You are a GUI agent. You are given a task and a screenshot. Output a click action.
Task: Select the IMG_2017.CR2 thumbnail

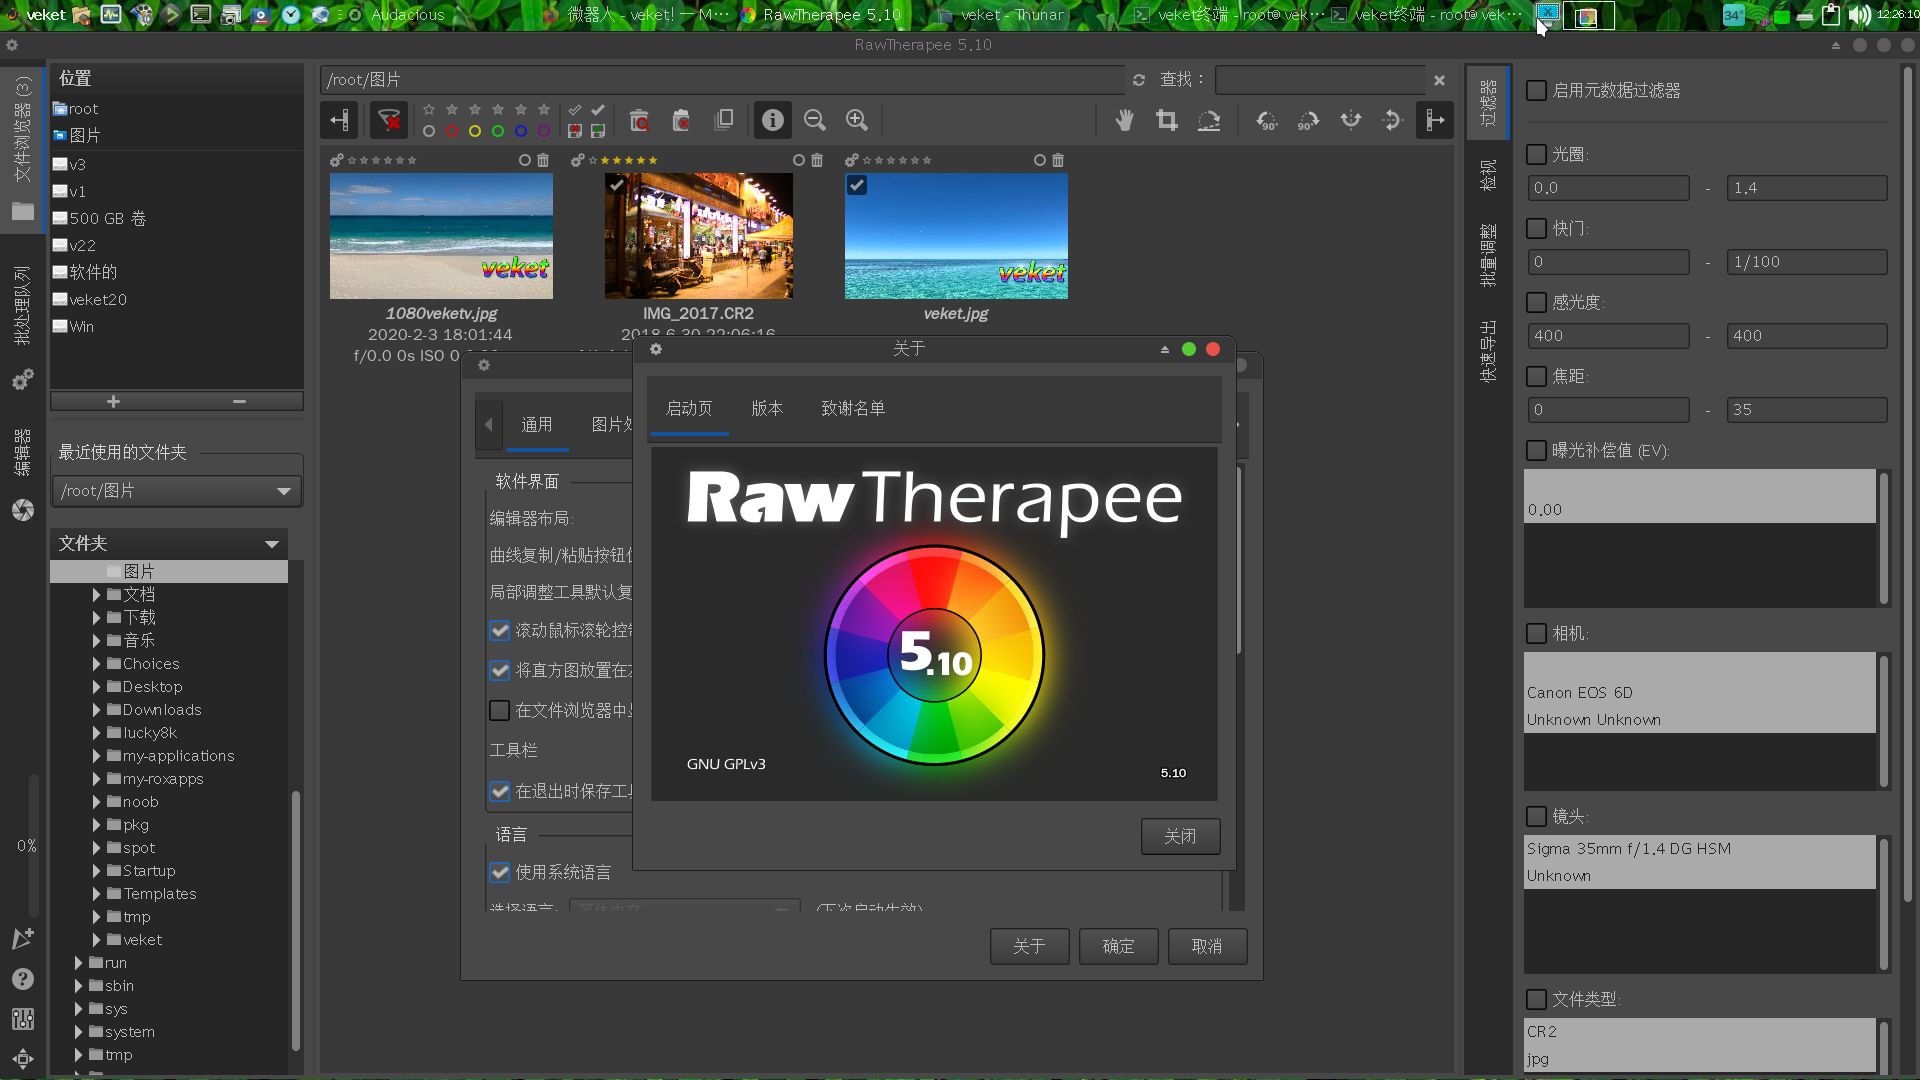699,236
